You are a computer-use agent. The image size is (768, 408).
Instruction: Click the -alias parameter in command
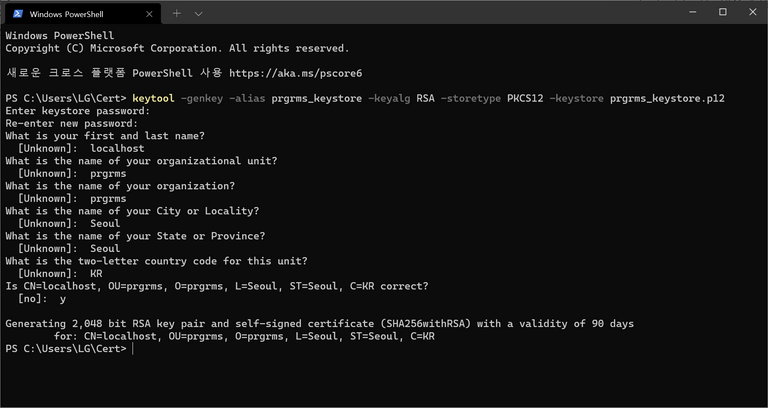(247, 98)
